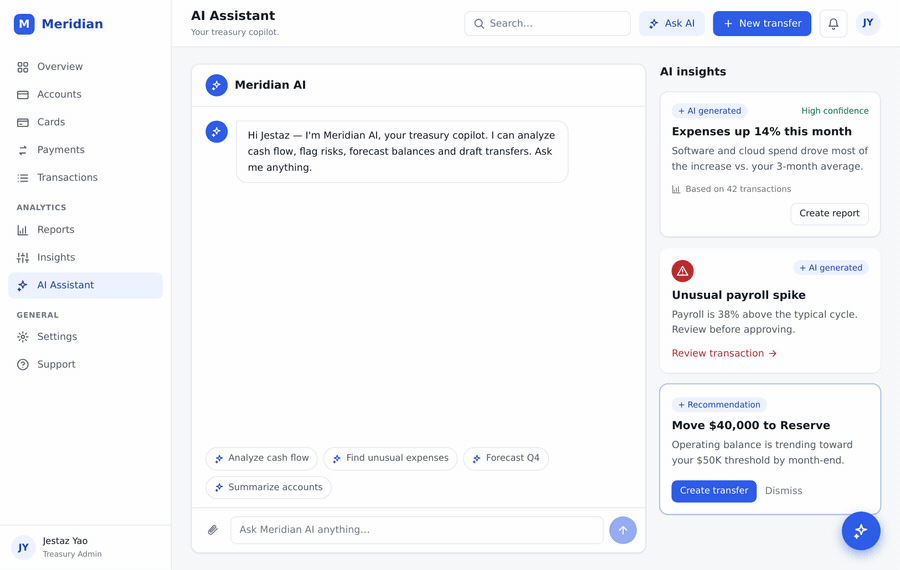Open Jestaz Yao profile at sidebar bottom
Viewport: 900px width, 570px height.
click(x=85, y=547)
